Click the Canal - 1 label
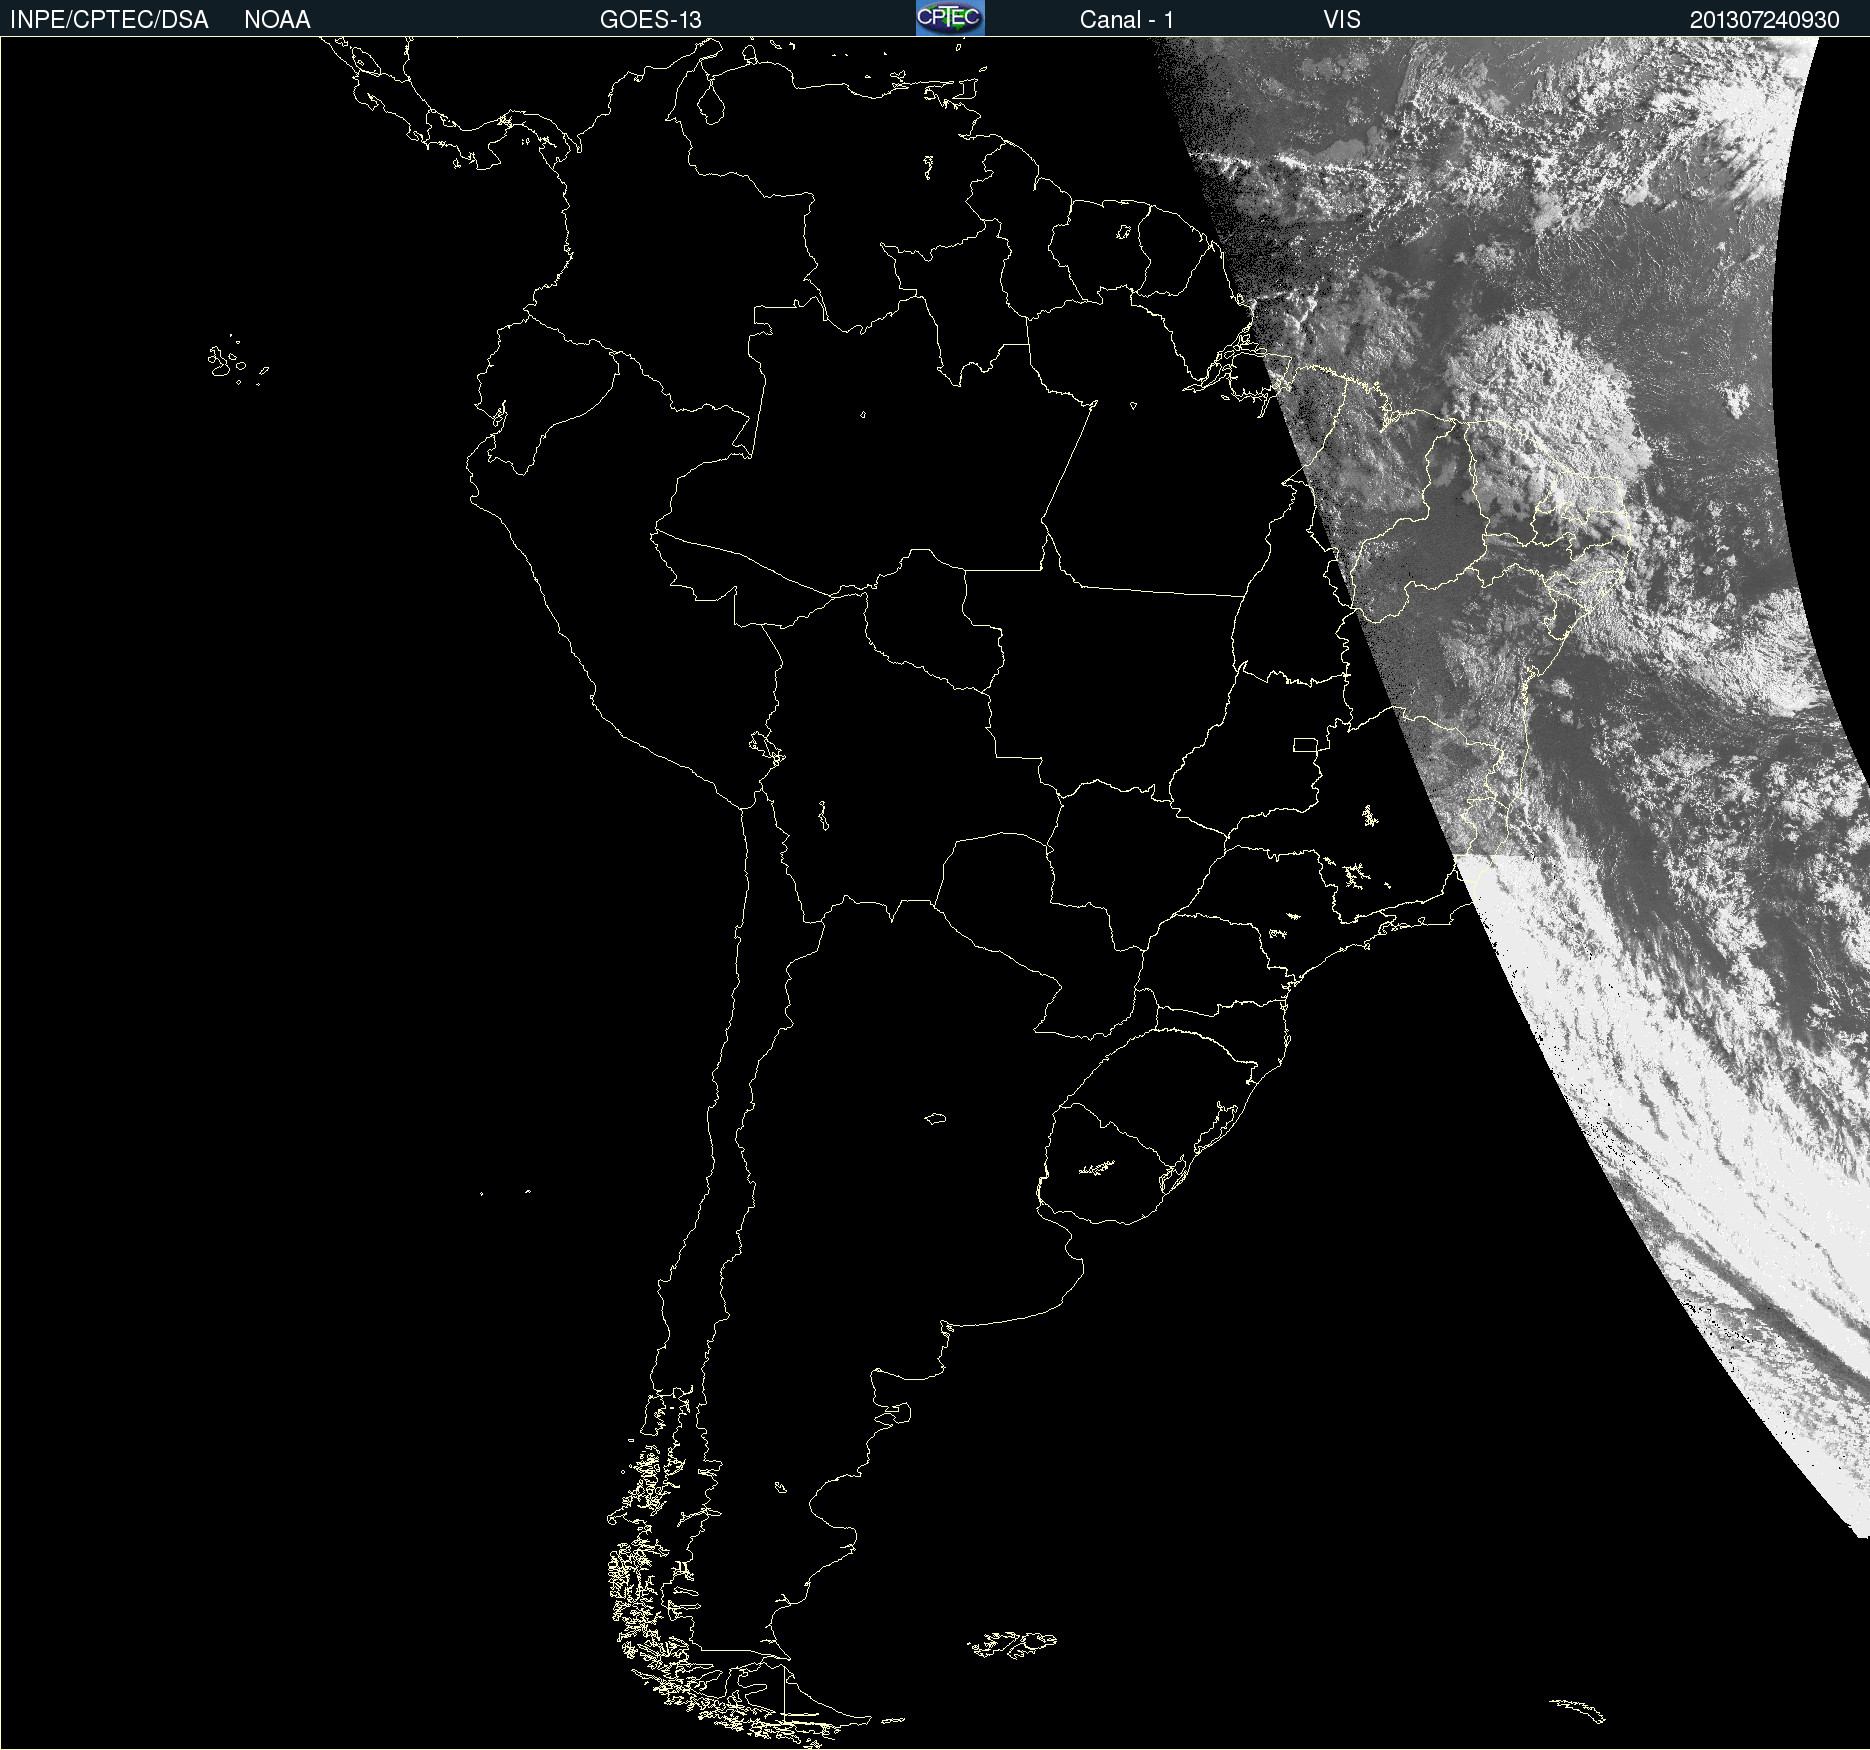 1126,20
